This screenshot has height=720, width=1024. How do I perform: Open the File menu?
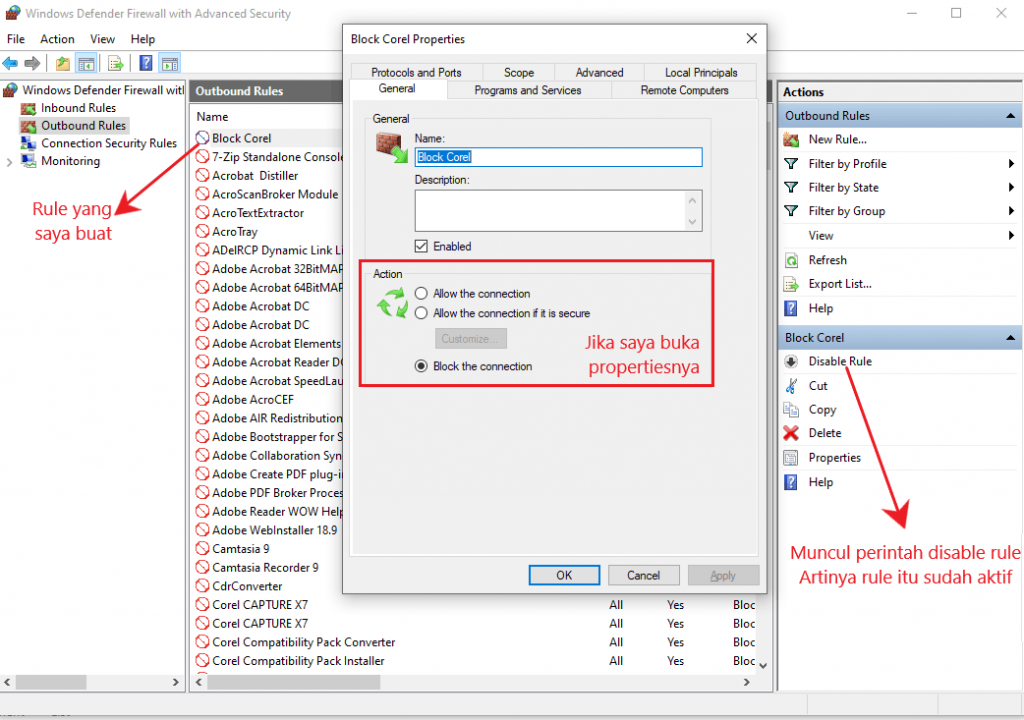point(16,39)
